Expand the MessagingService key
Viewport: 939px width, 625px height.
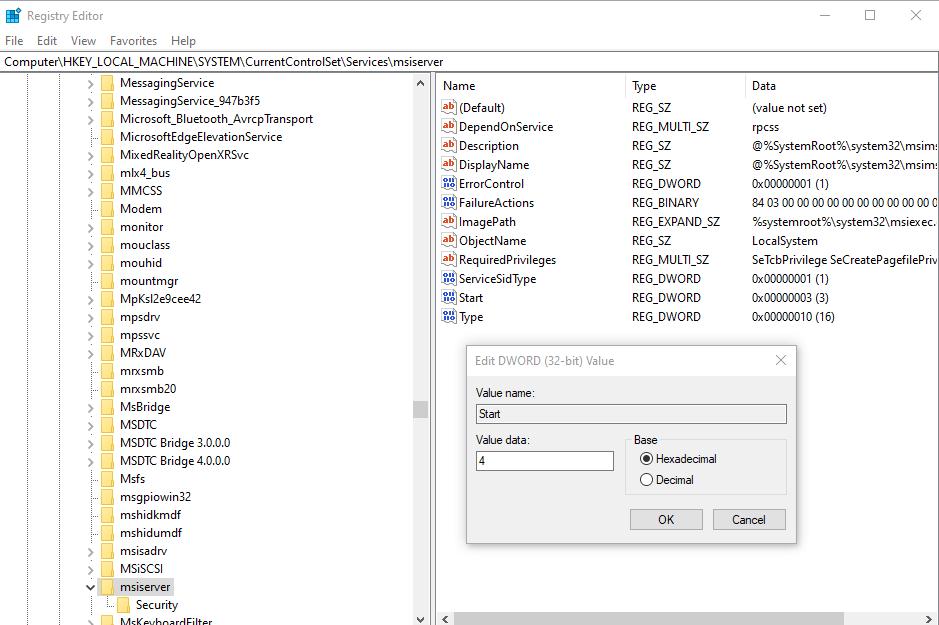[91, 83]
